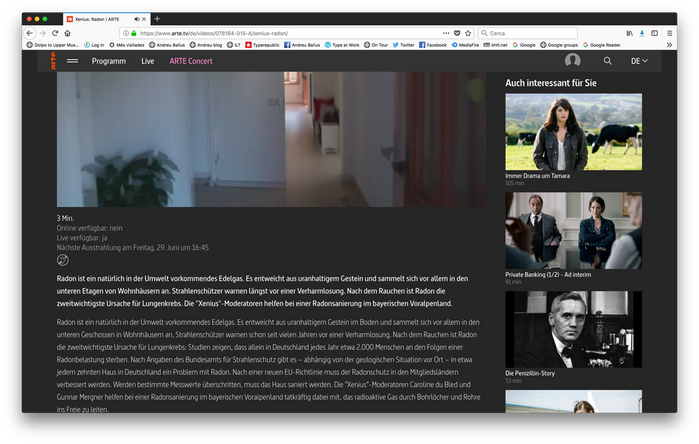Image resolution: width=699 pixels, height=444 pixels.
Task: Click 'Auch interessant für Sie' heading
Action: coord(551,83)
